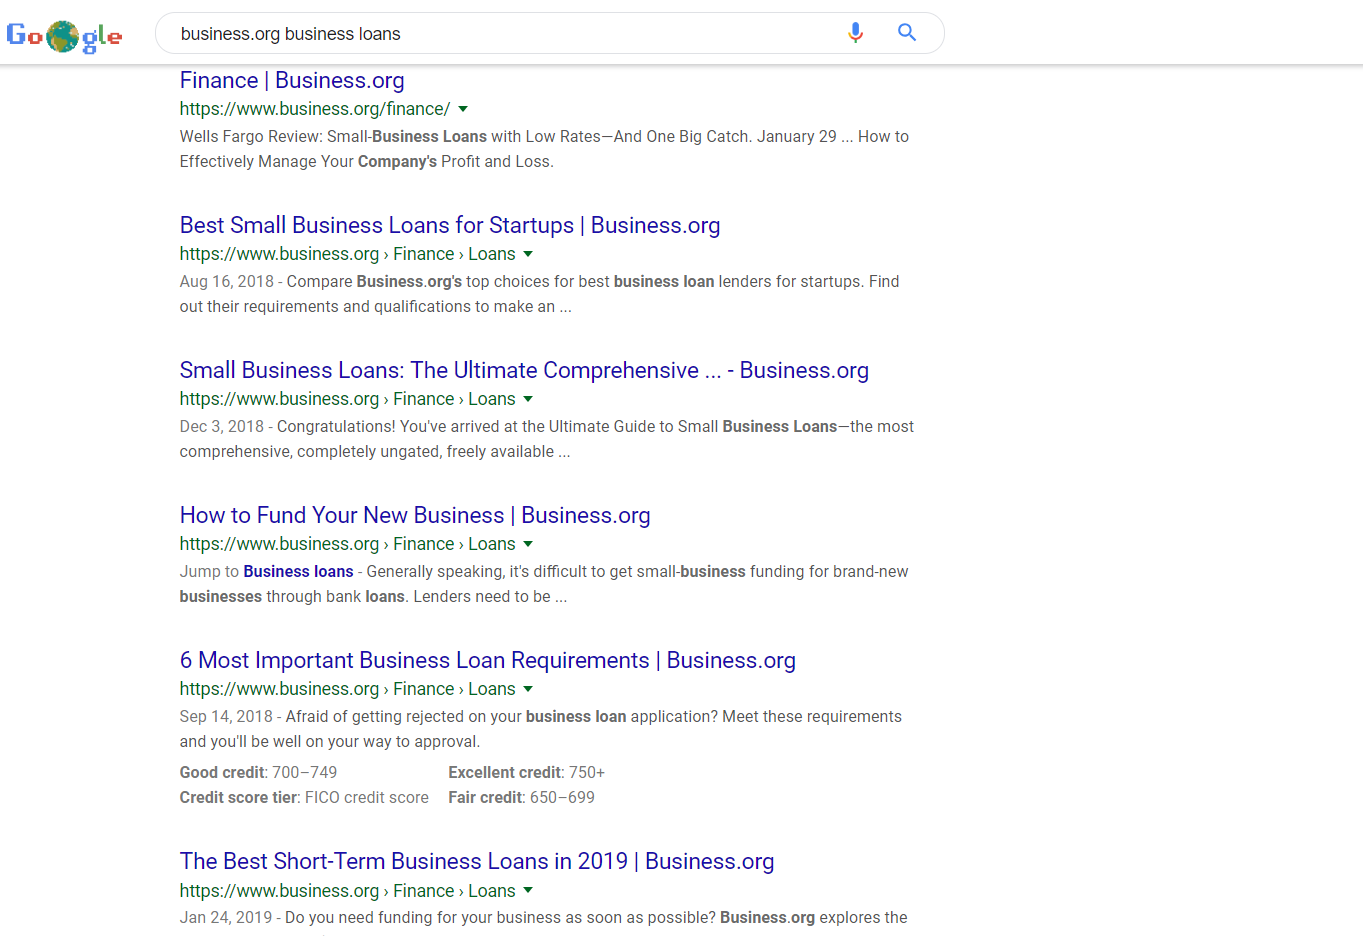This screenshot has width=1363, height=936.
Task: Open '6 Most Important Business Loan Requirements' result
Action: tap(488, 660)
